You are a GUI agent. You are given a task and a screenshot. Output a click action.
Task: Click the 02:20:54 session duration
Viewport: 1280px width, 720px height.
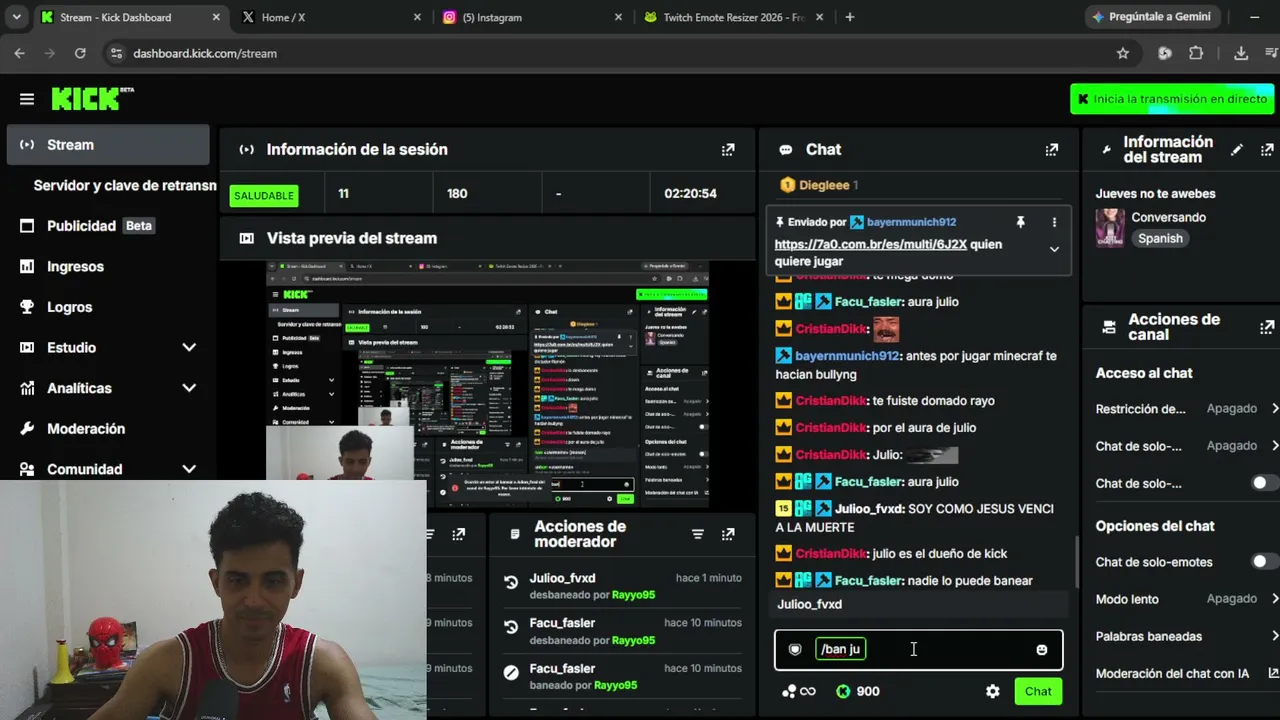point(690,194)
